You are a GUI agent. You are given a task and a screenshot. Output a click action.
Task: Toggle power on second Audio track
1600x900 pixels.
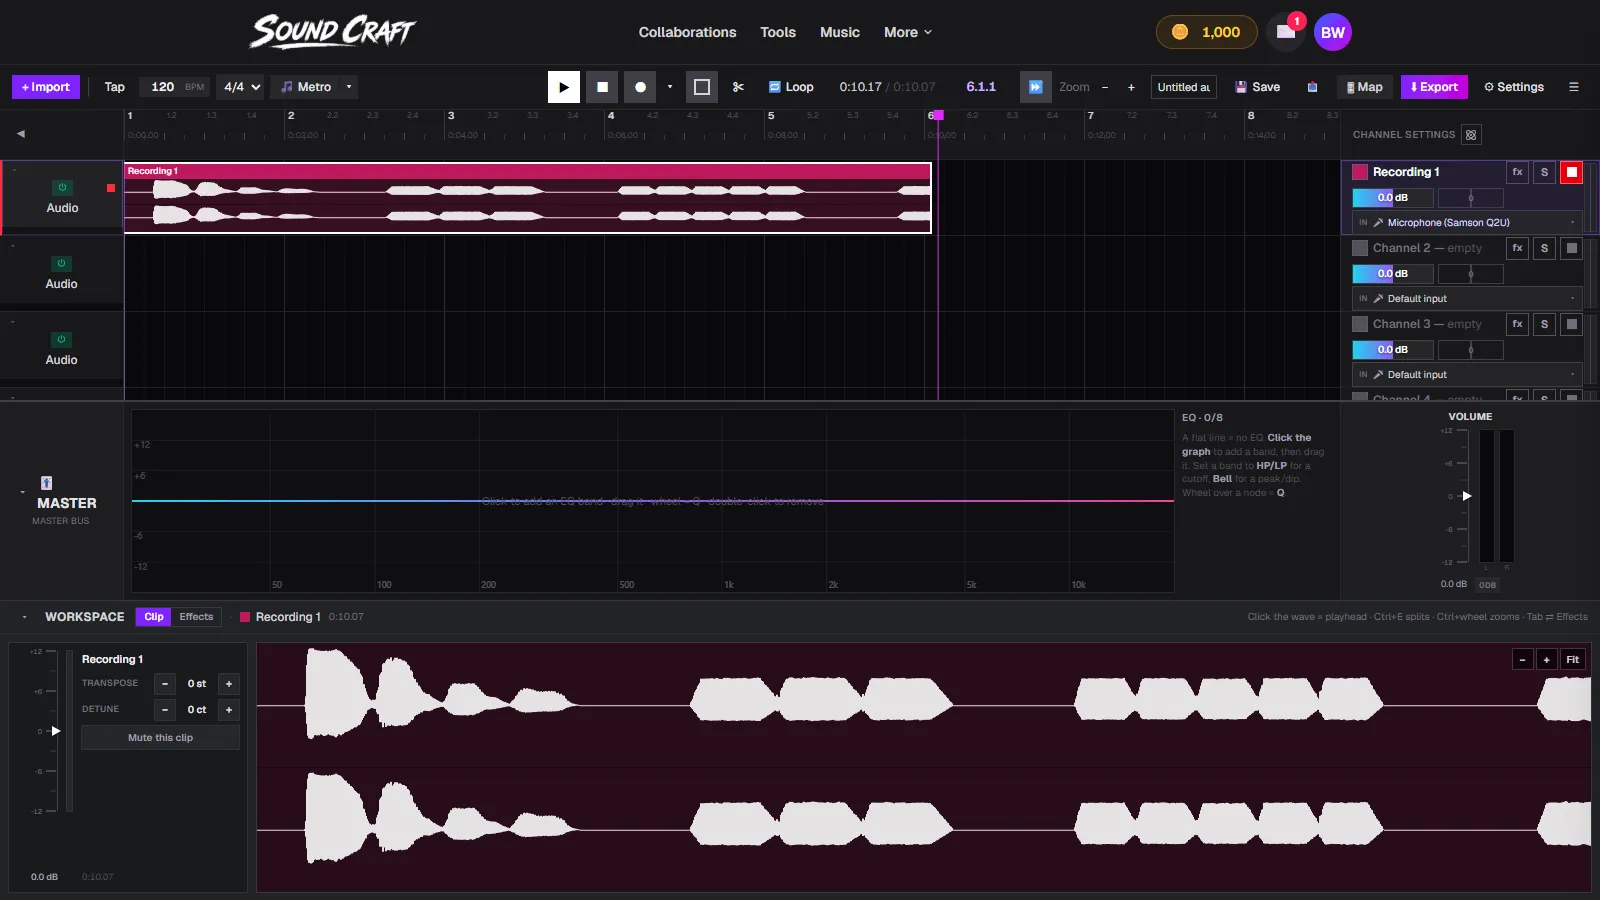click(x=61, y=263)
